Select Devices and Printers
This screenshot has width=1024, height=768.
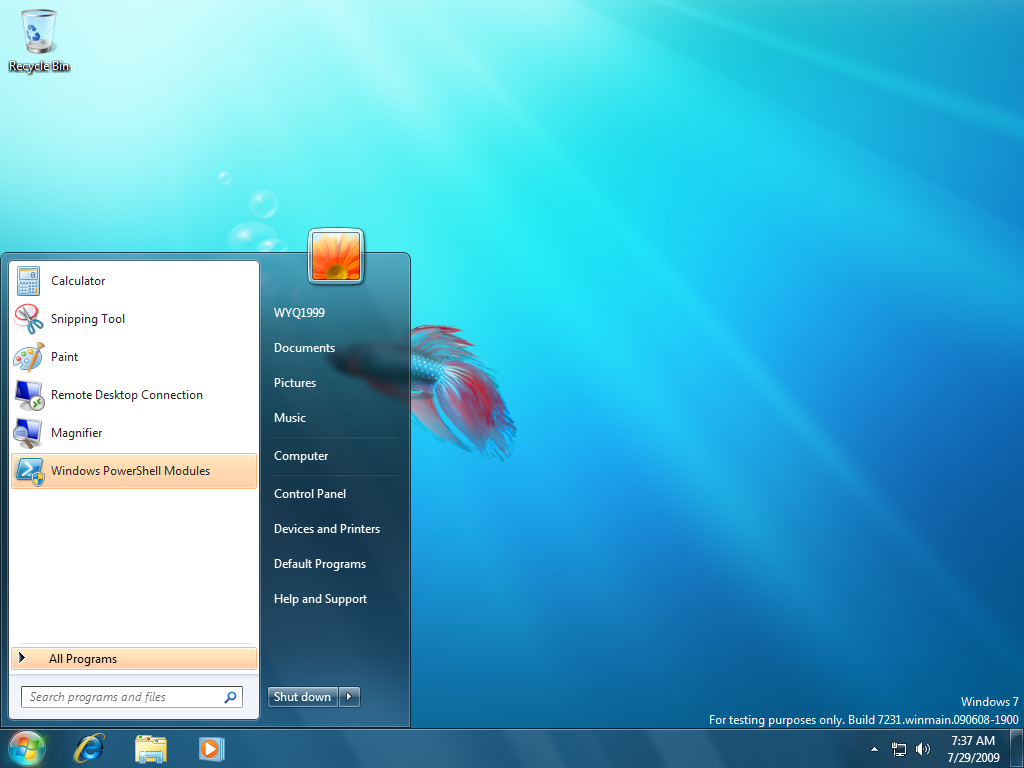[x=327, y=529]
